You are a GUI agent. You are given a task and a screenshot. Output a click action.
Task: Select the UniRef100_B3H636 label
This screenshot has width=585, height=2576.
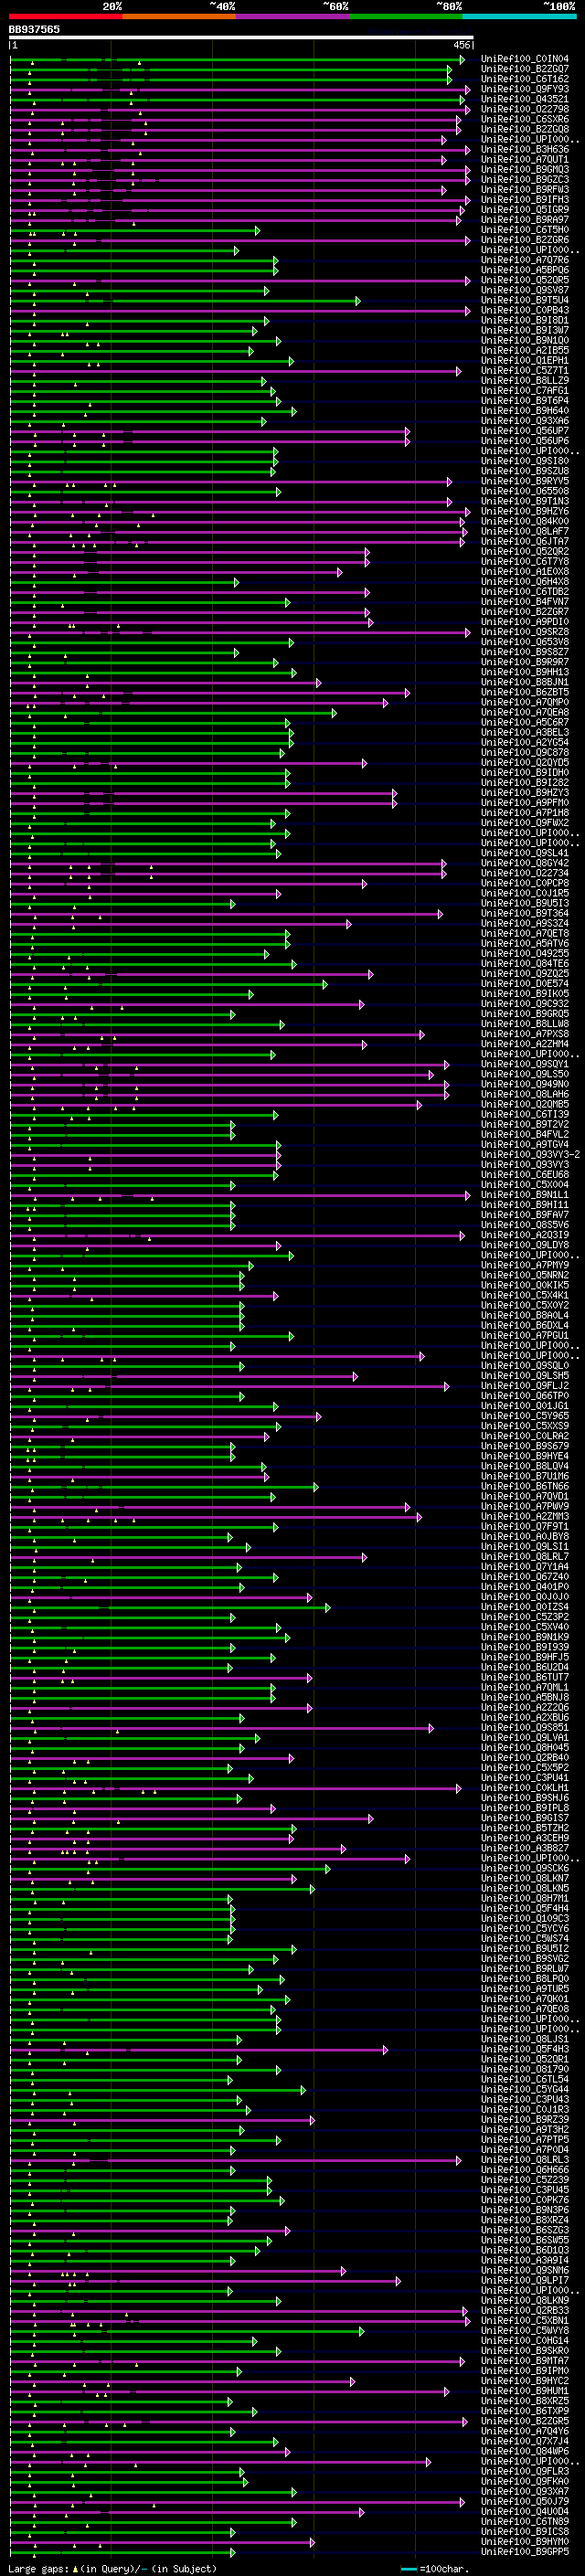525,149
